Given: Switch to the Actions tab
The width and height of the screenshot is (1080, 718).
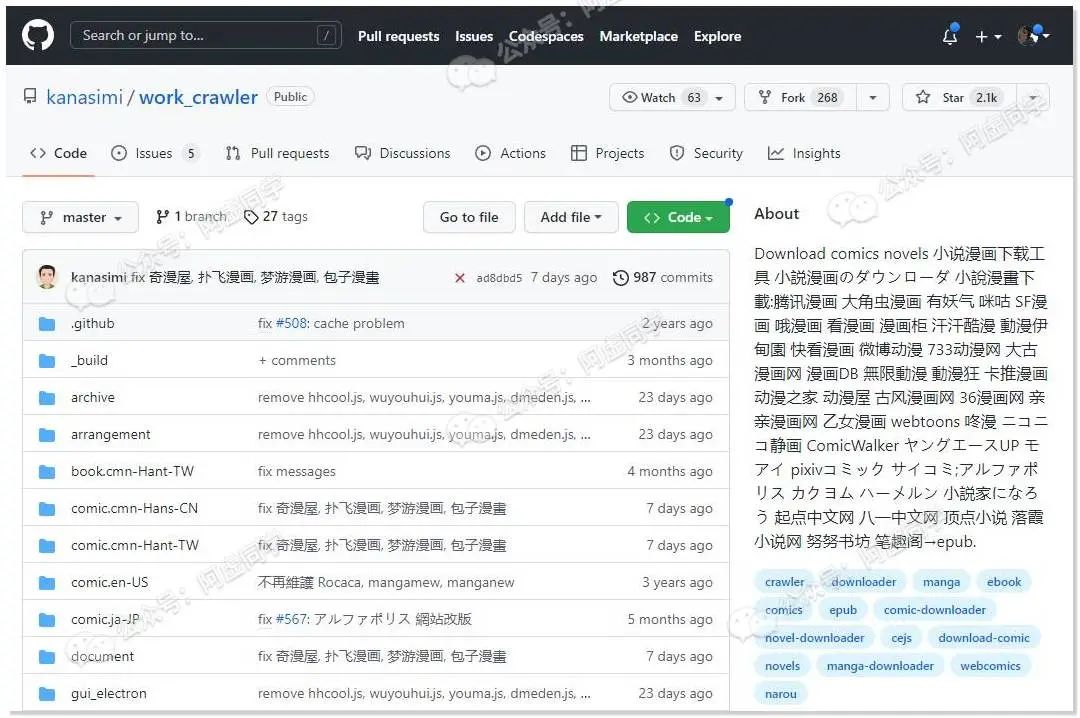Looking at the screenshot, I should point(510,153).
